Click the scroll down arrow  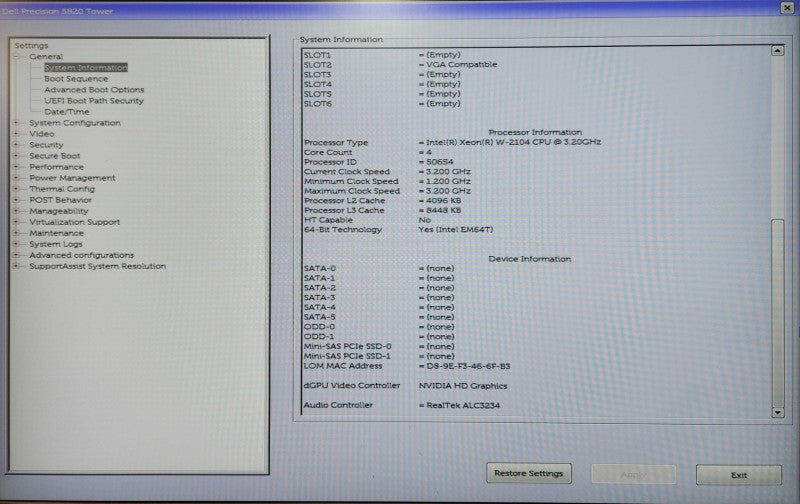coord(778,413)
